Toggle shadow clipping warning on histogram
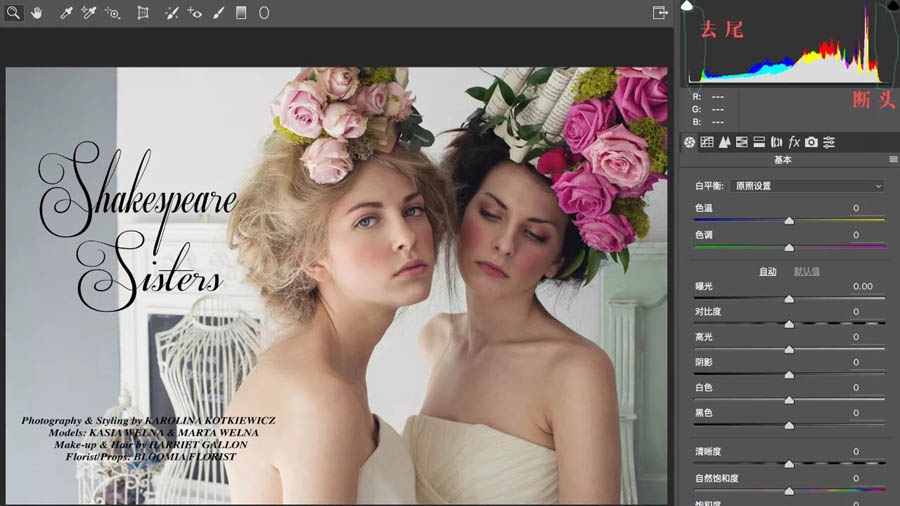 click(687, 6)
